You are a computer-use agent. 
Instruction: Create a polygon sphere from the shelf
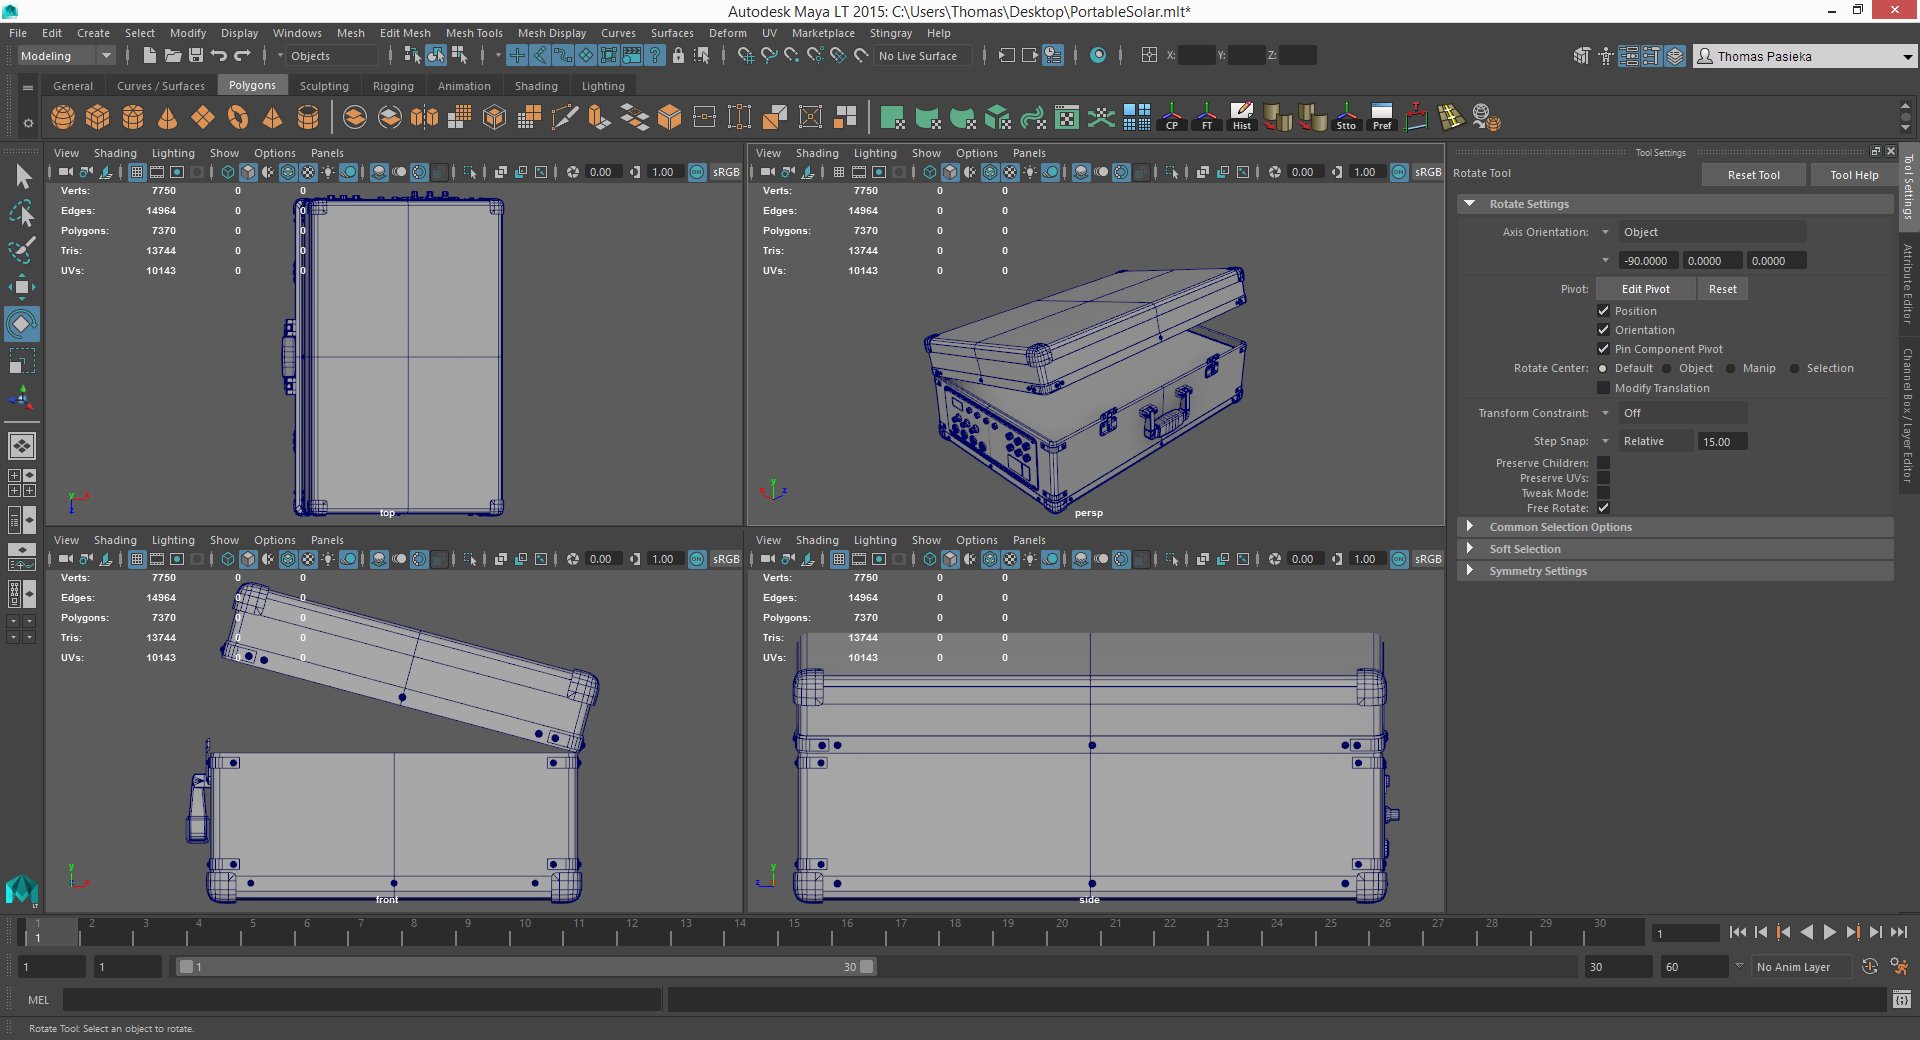[x=63, y=118]
